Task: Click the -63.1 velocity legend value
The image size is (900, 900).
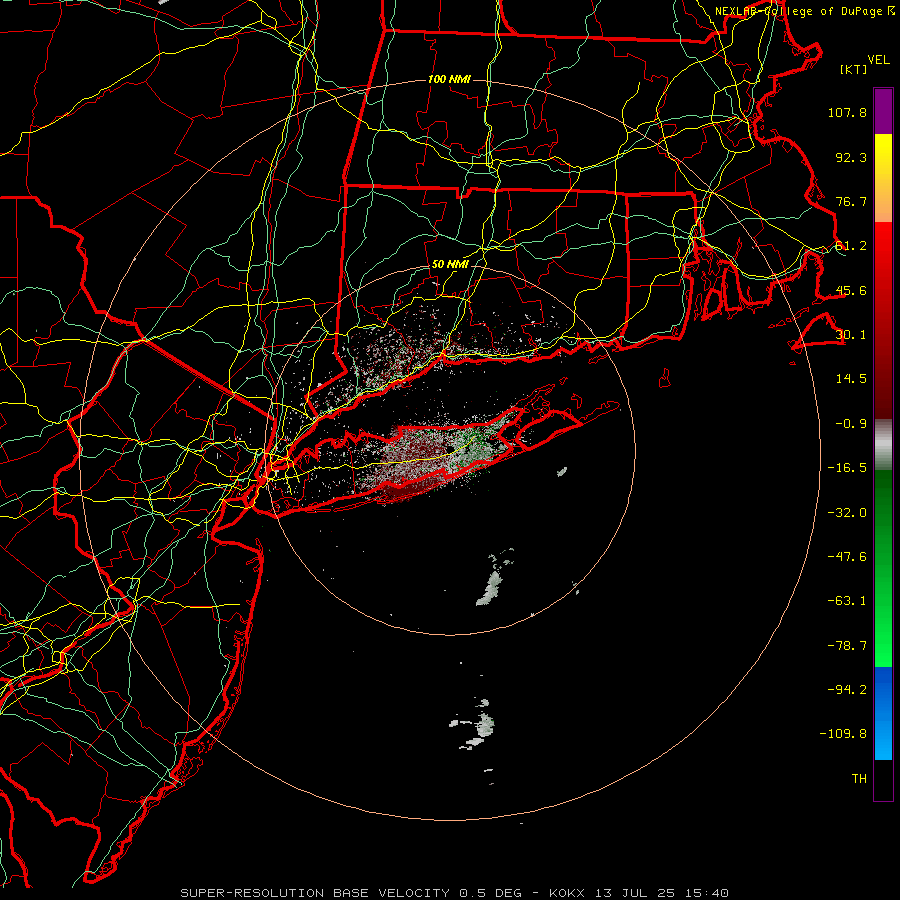Action: [x=847, y=601]
